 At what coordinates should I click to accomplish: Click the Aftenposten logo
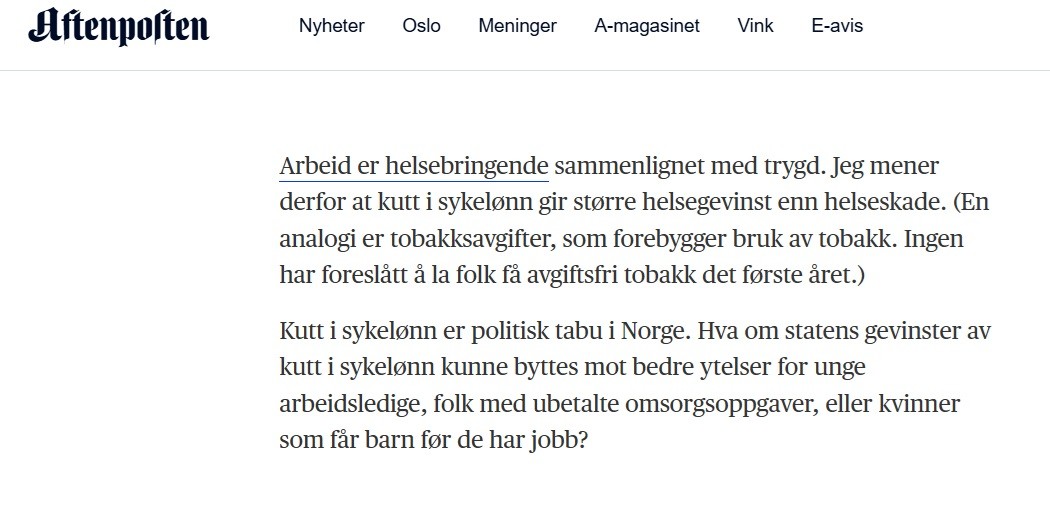coord(119,27)
